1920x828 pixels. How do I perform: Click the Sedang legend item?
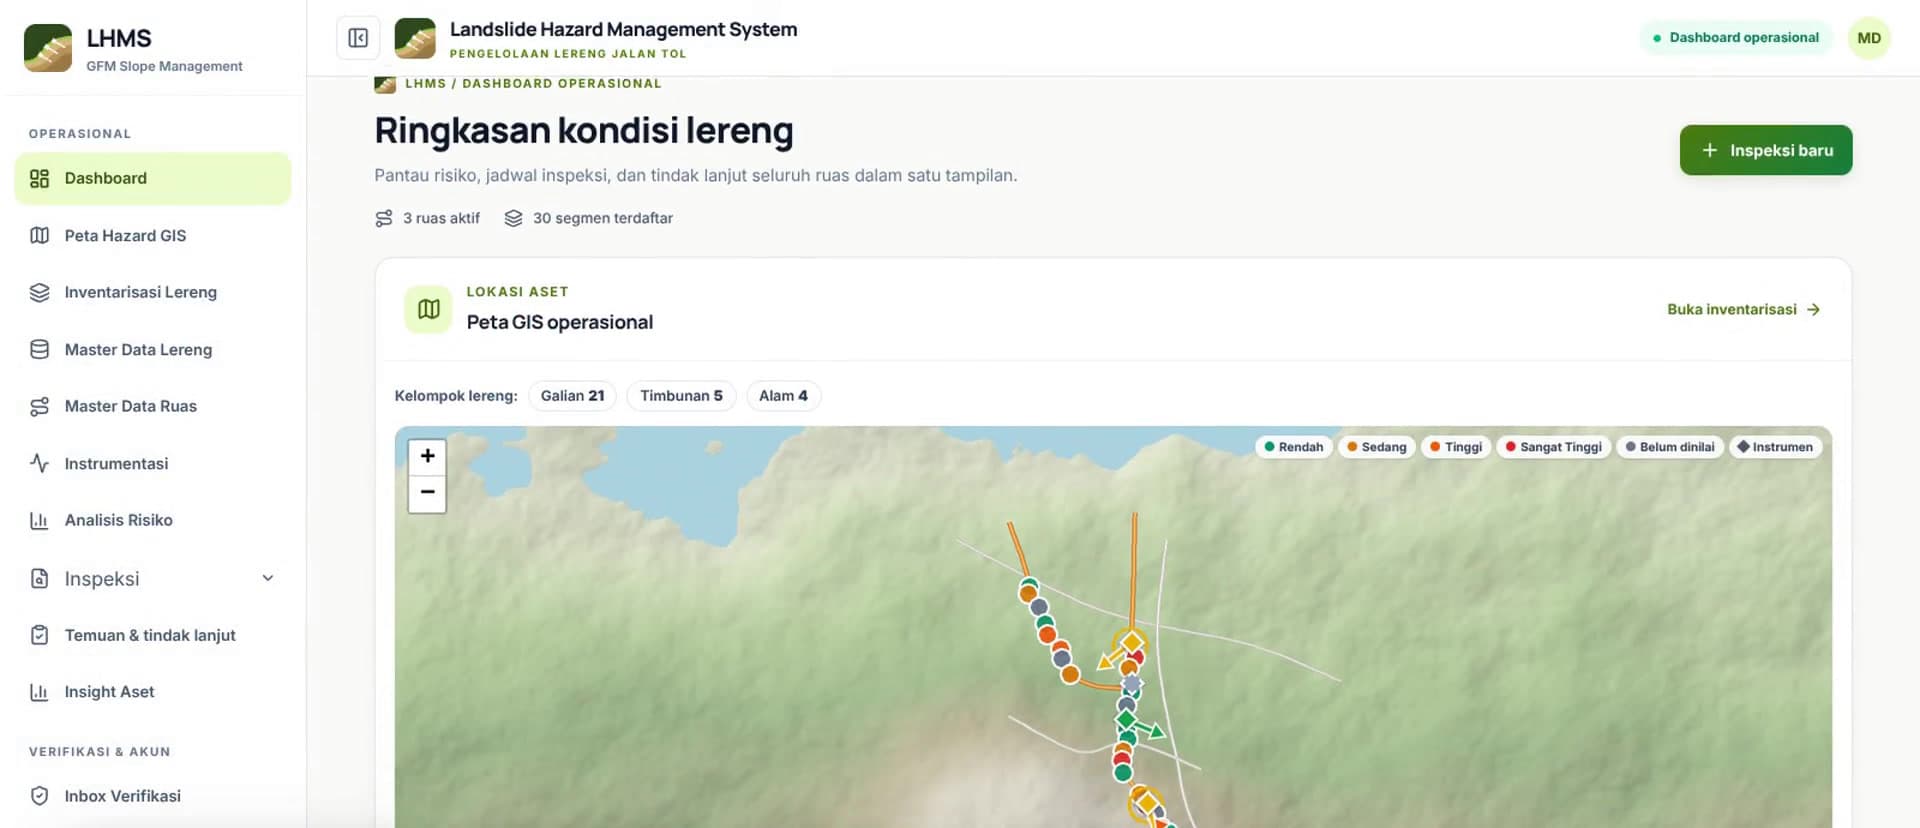pos(1376,447)
